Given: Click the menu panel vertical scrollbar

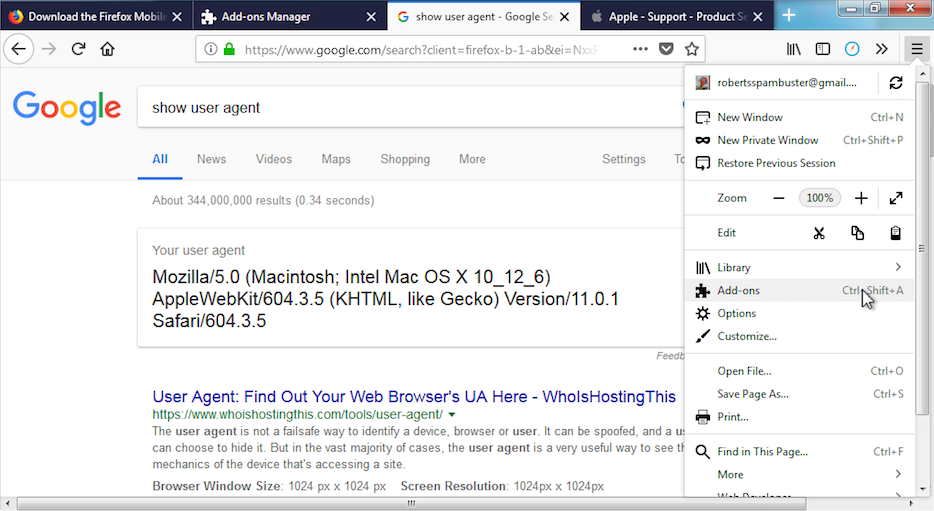Looking at the screenshot, I should coord(922,248).
